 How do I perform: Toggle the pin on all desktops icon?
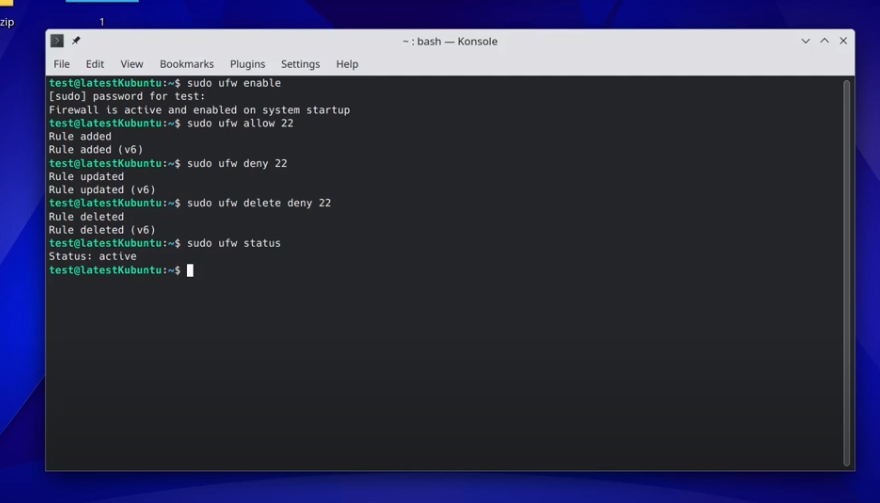click(76, 41)
